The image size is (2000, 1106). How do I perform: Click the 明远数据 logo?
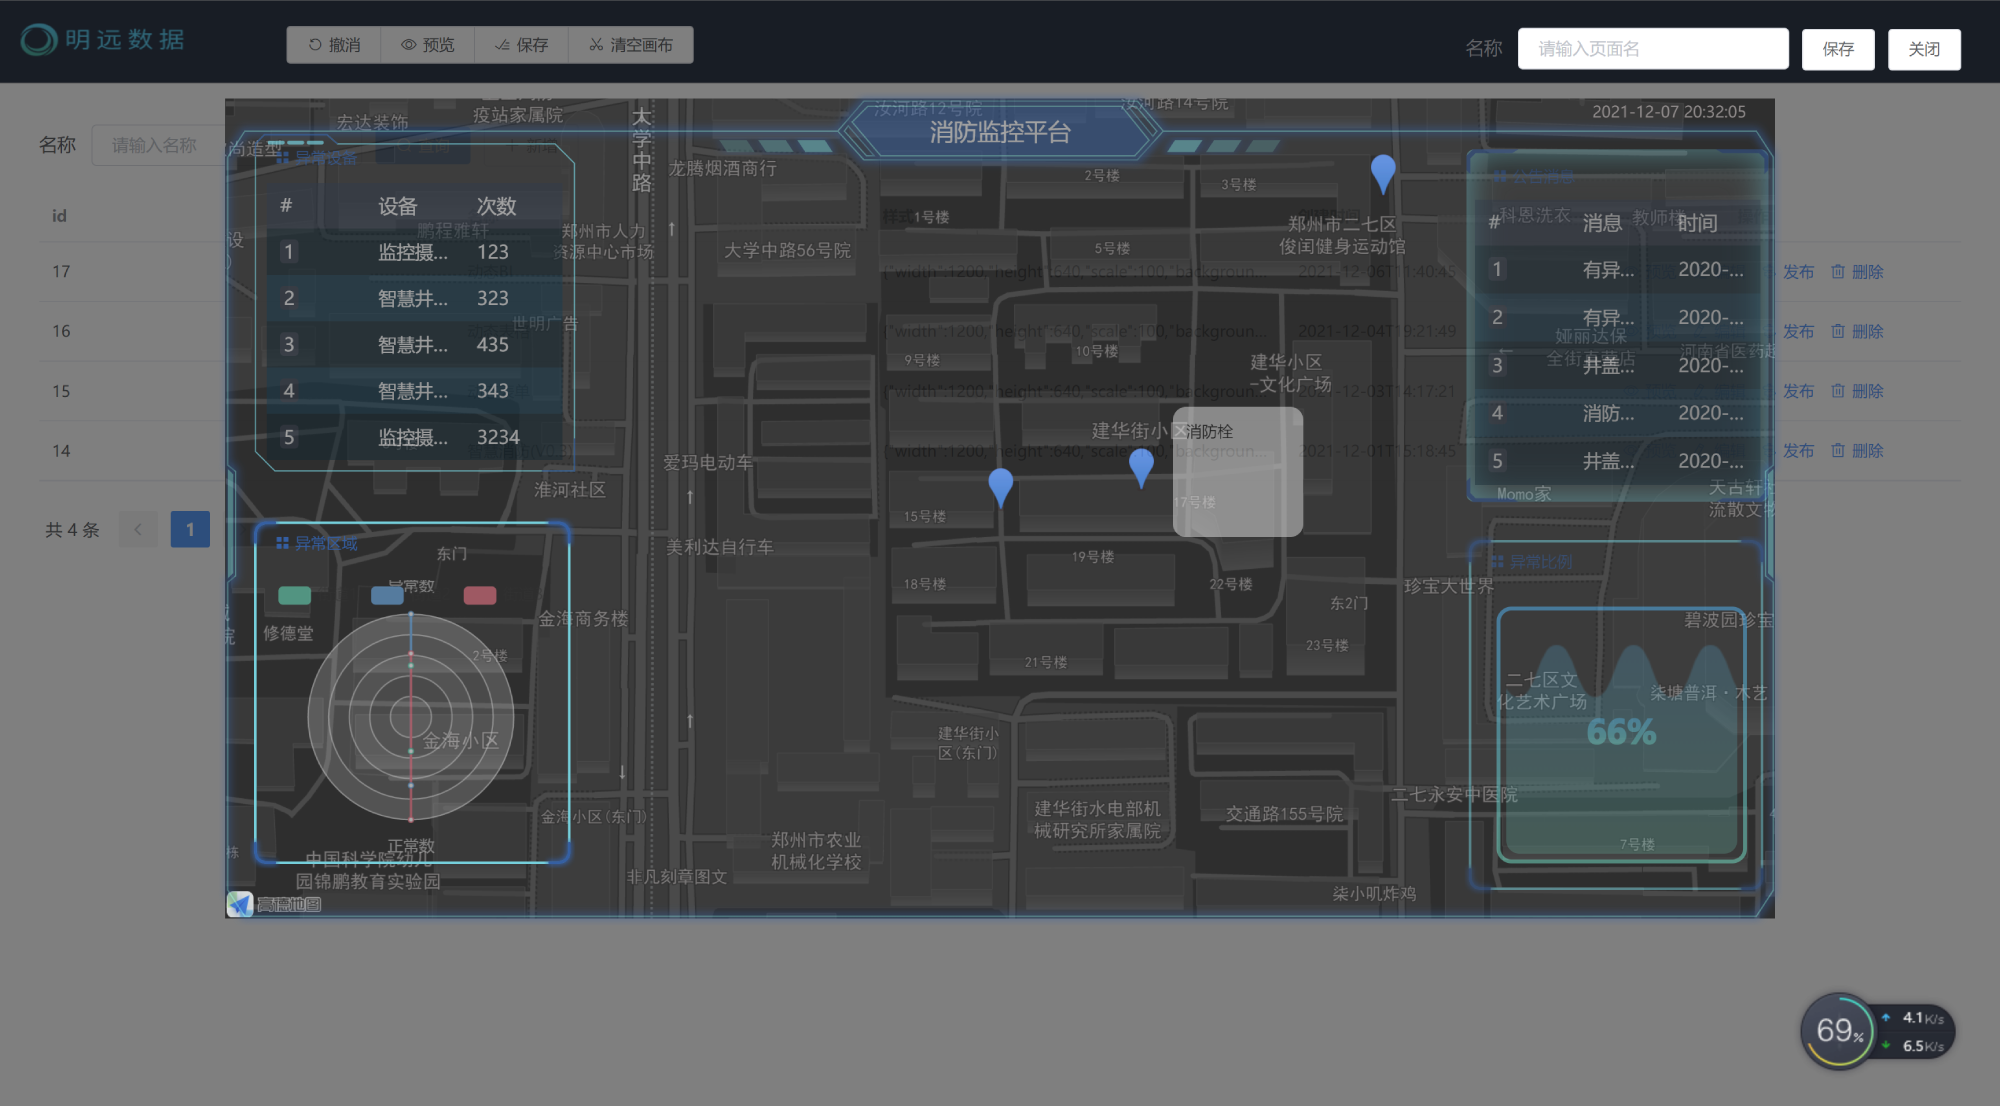click(103, 40)
